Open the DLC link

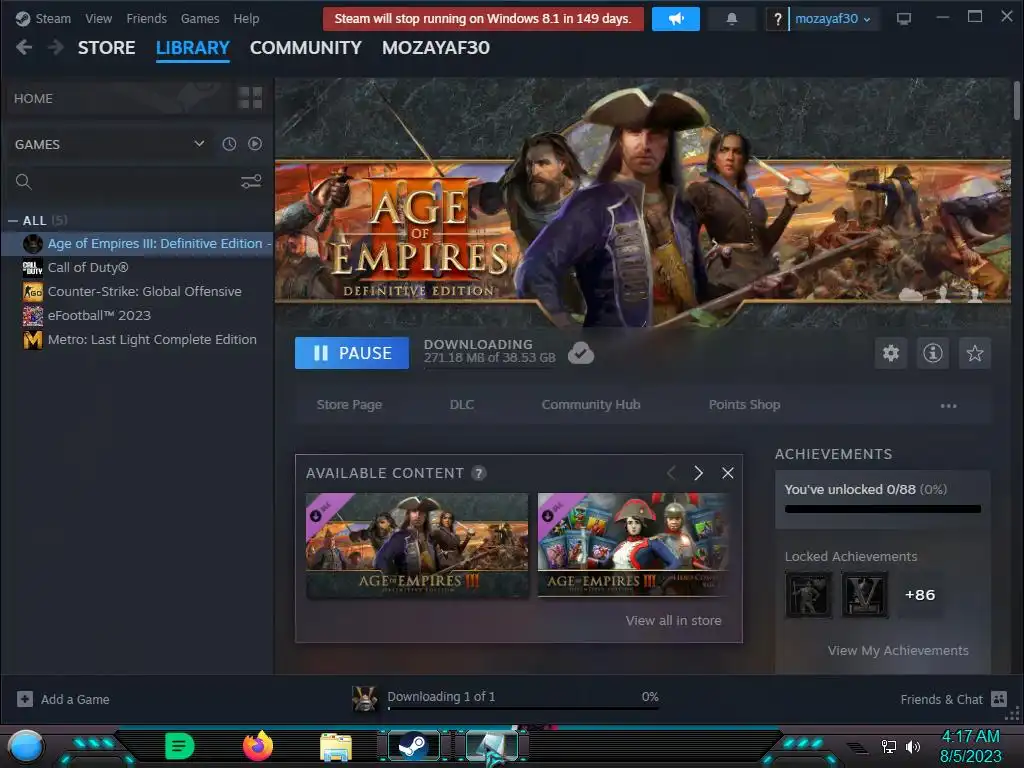coord(462,405)
